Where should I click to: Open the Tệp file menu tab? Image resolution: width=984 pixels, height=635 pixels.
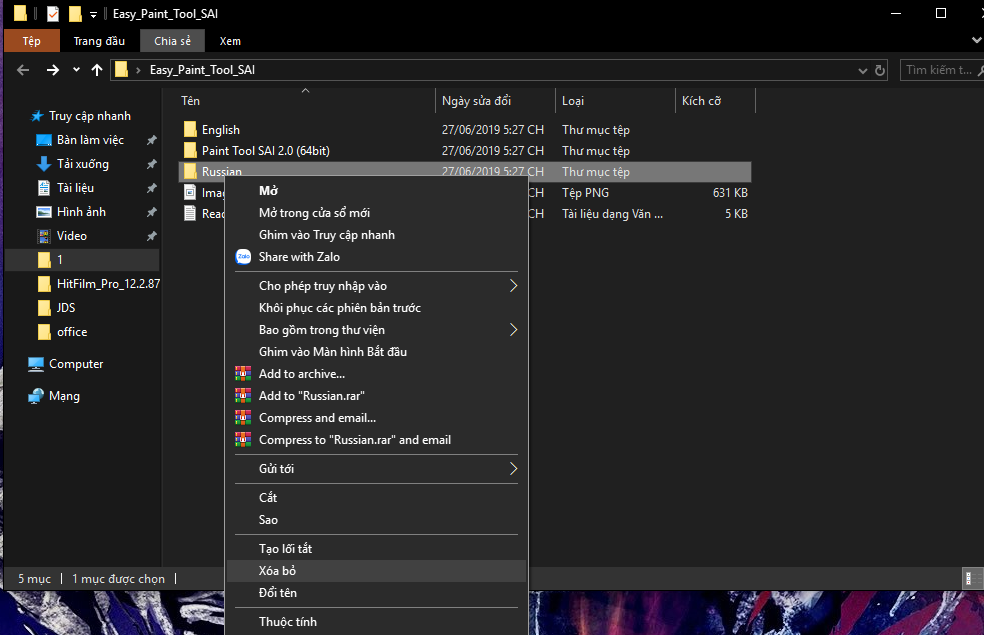(x=31, y=41)
